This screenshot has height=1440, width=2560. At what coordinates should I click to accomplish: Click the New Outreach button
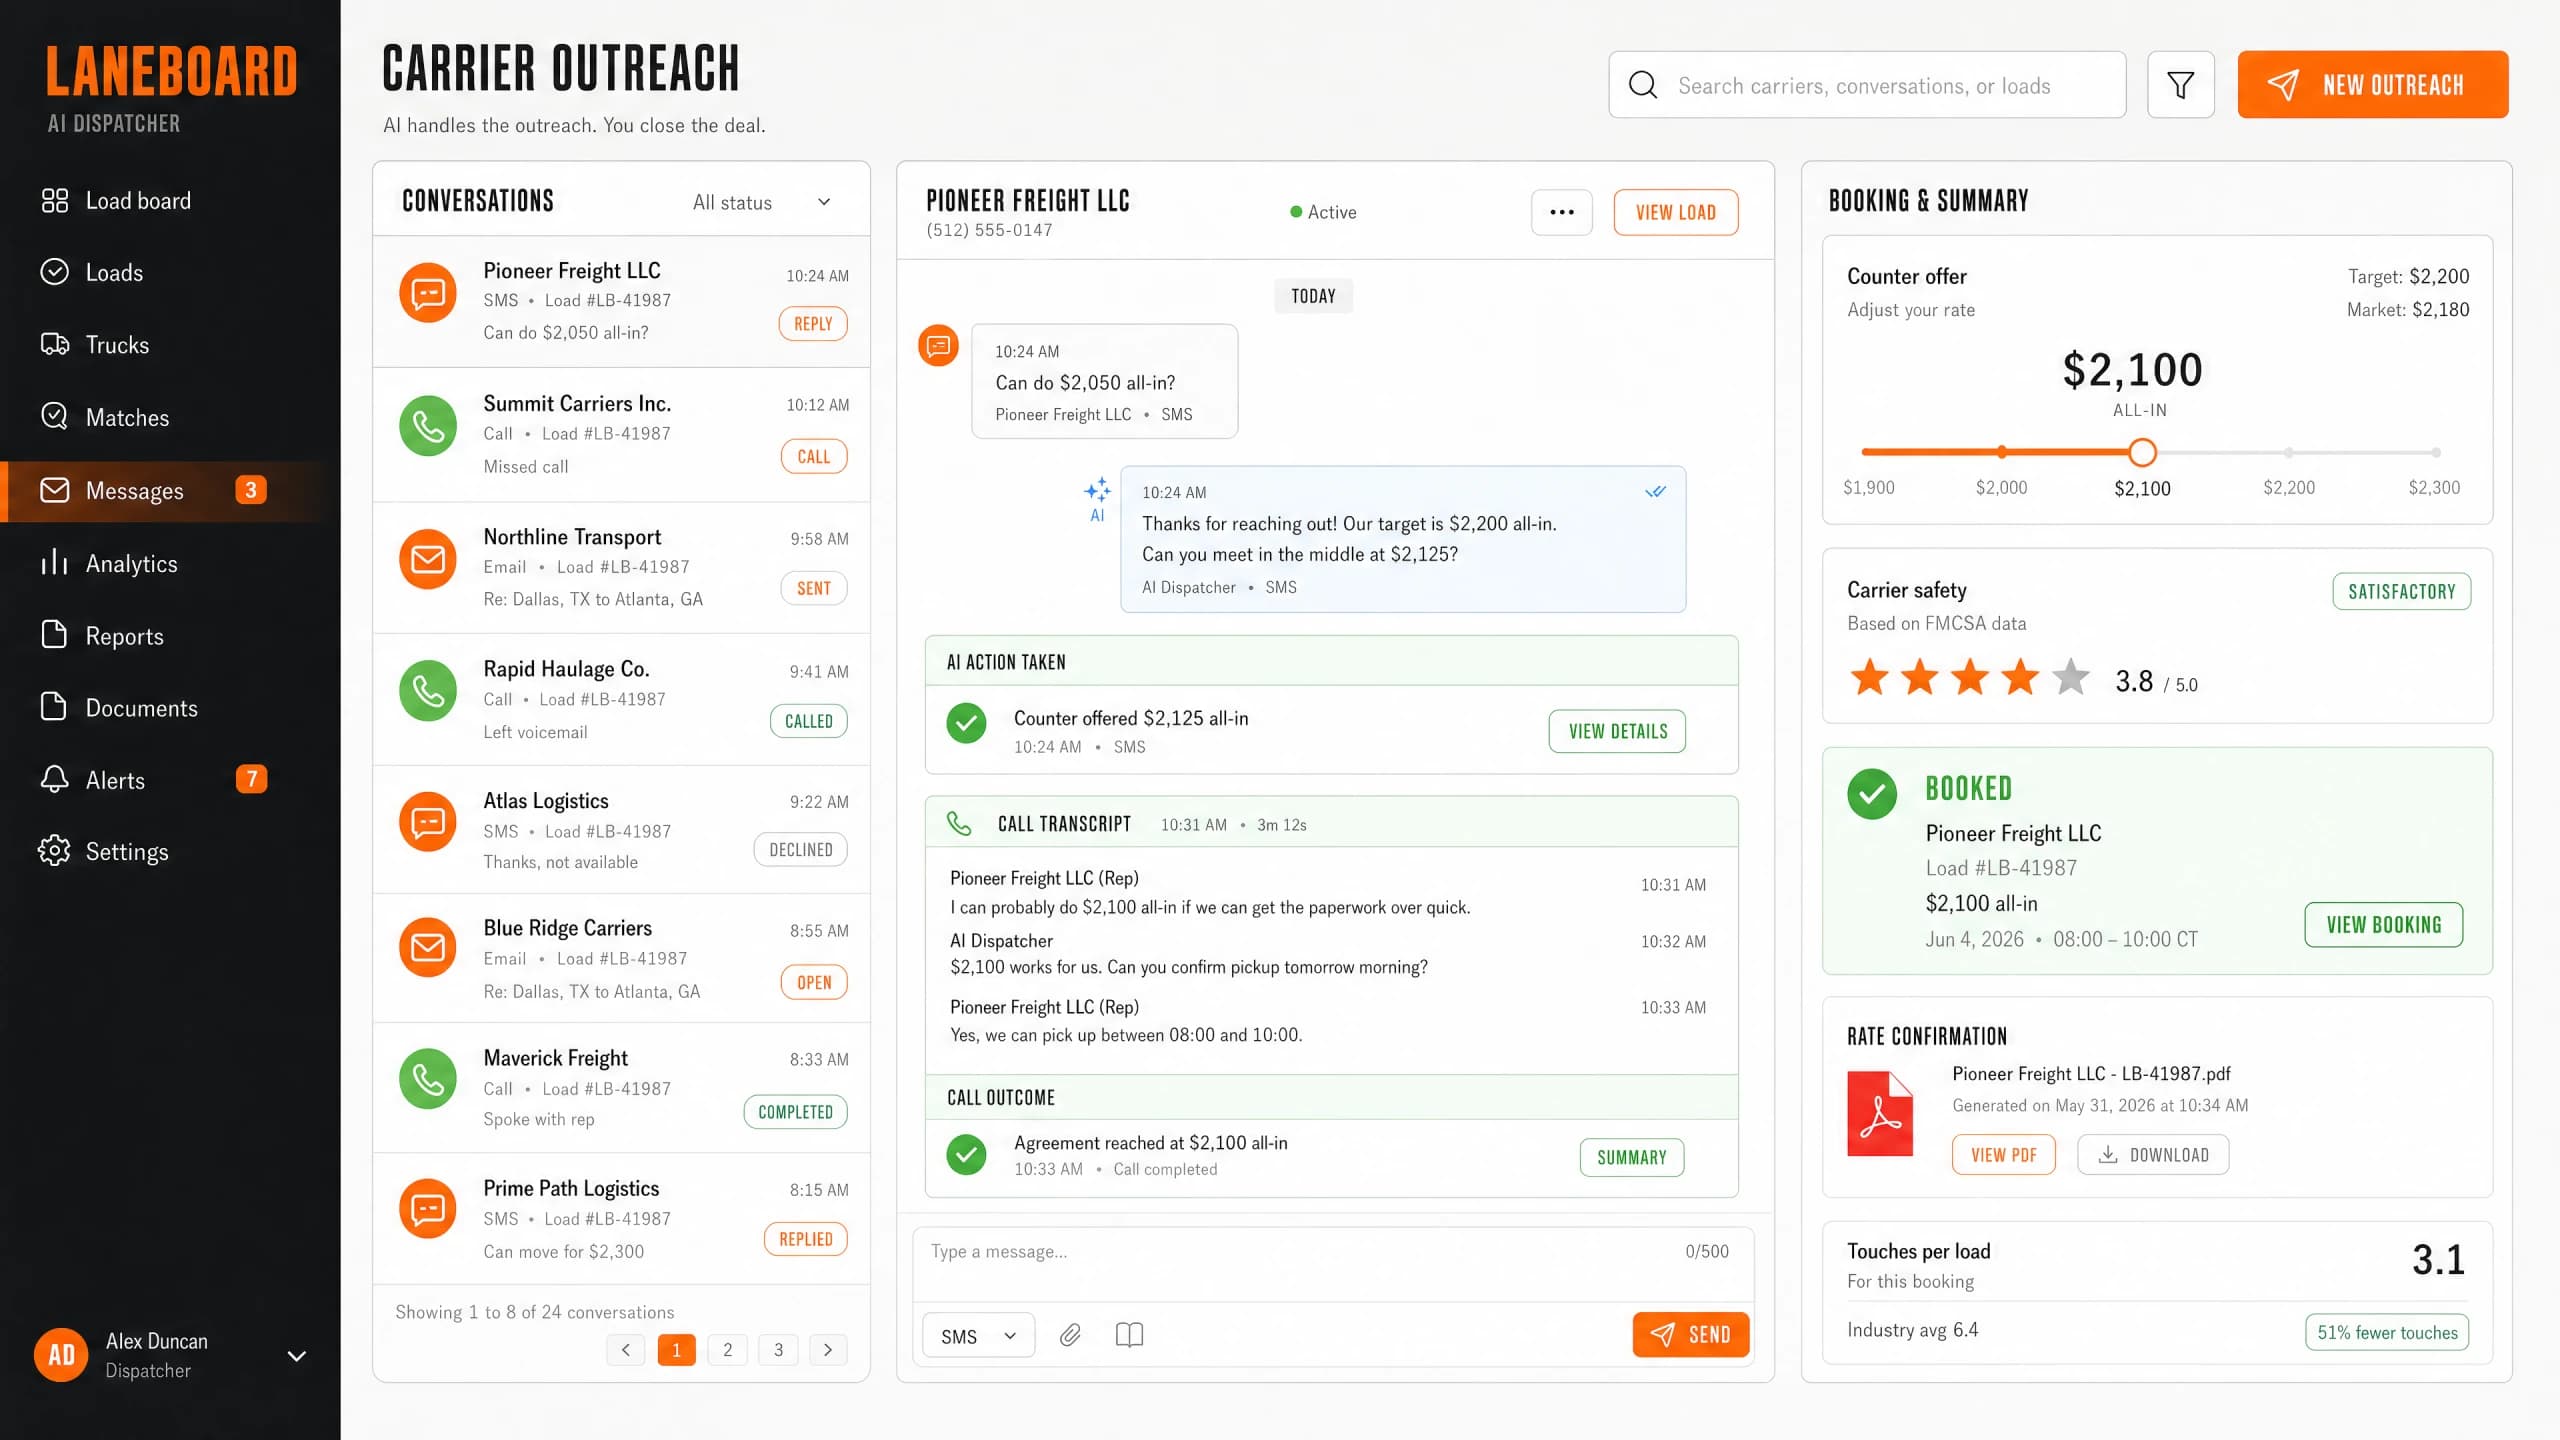coord(2373,85)
